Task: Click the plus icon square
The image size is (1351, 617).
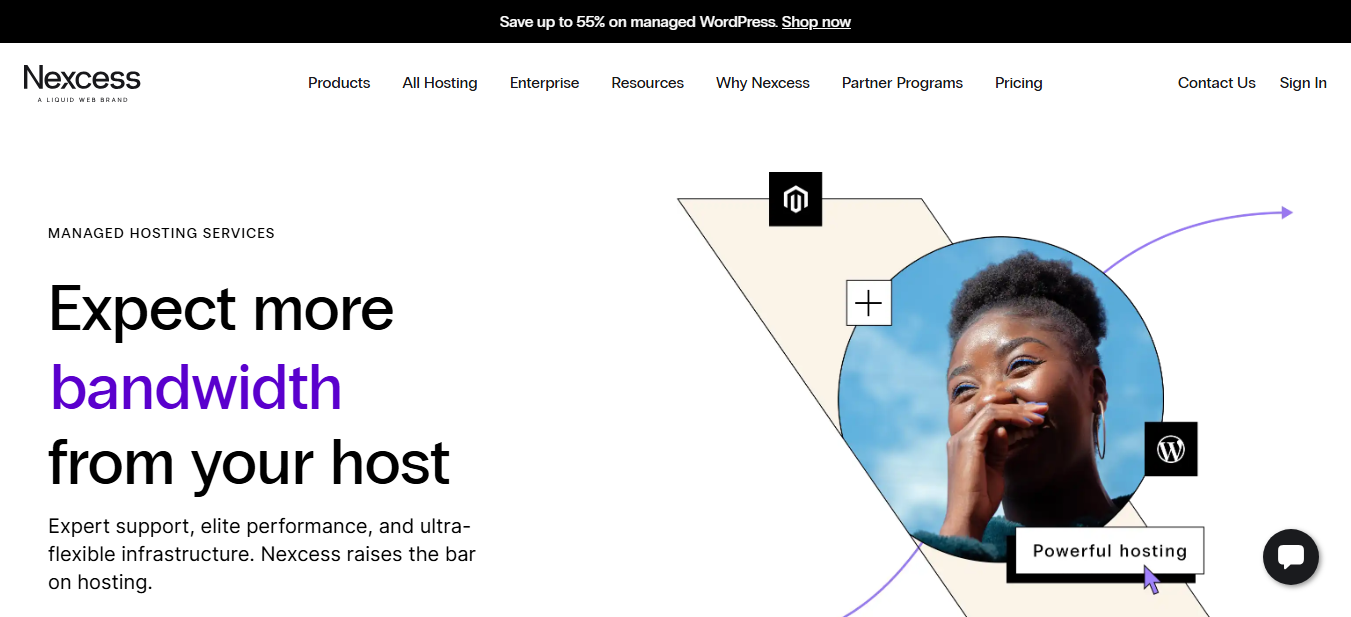Action: click(x=869, y=303)
